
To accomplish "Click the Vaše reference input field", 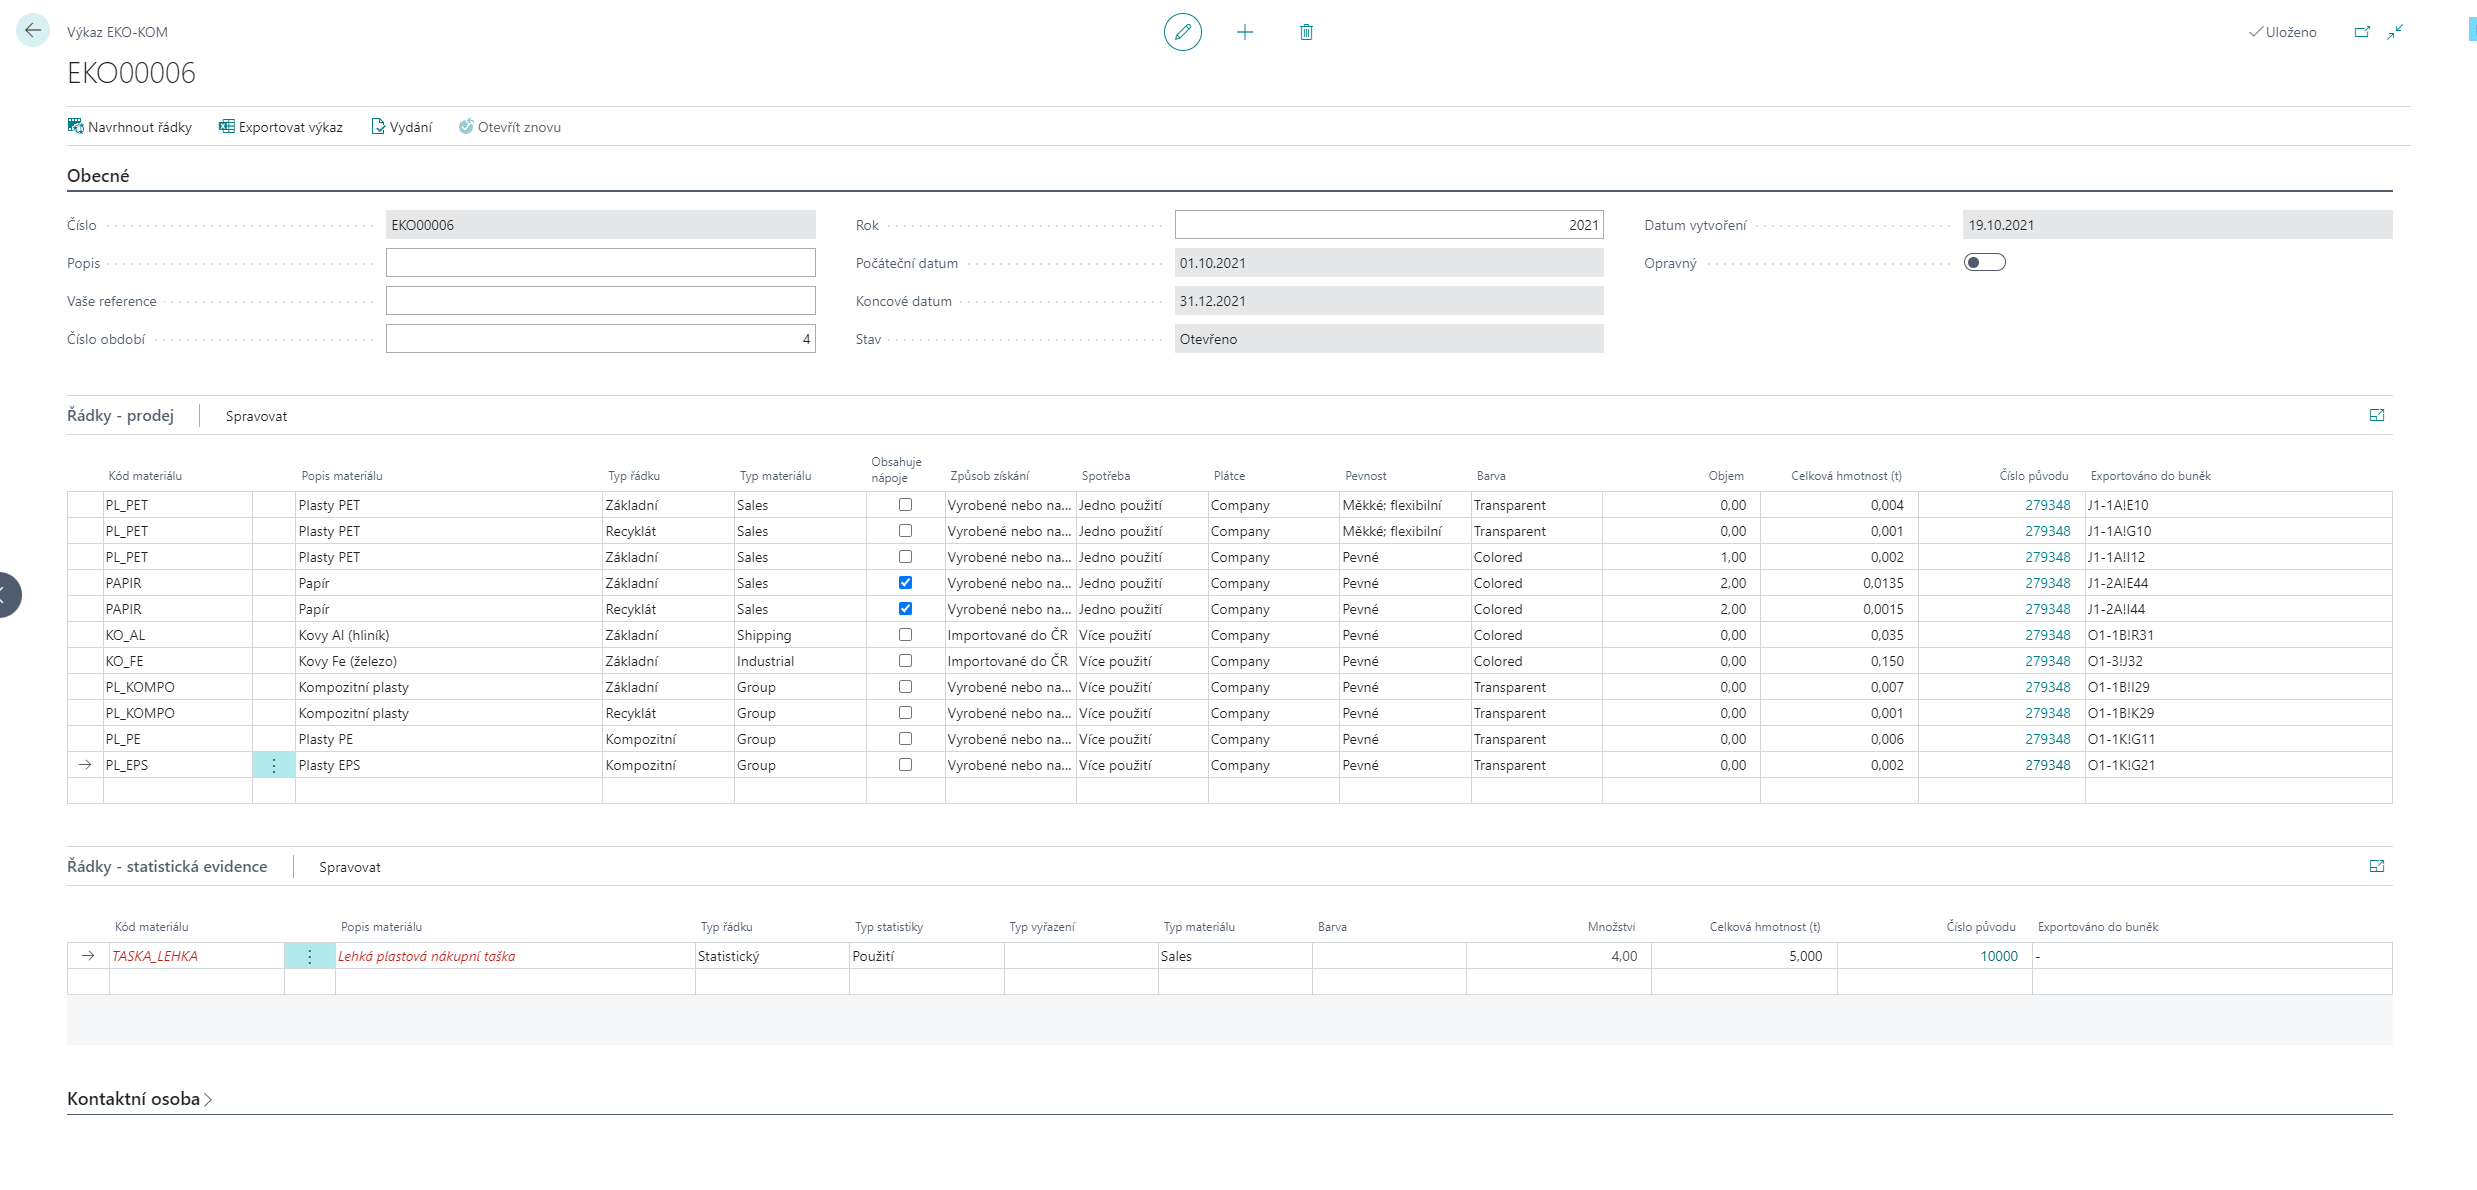I will coord(600,301).
